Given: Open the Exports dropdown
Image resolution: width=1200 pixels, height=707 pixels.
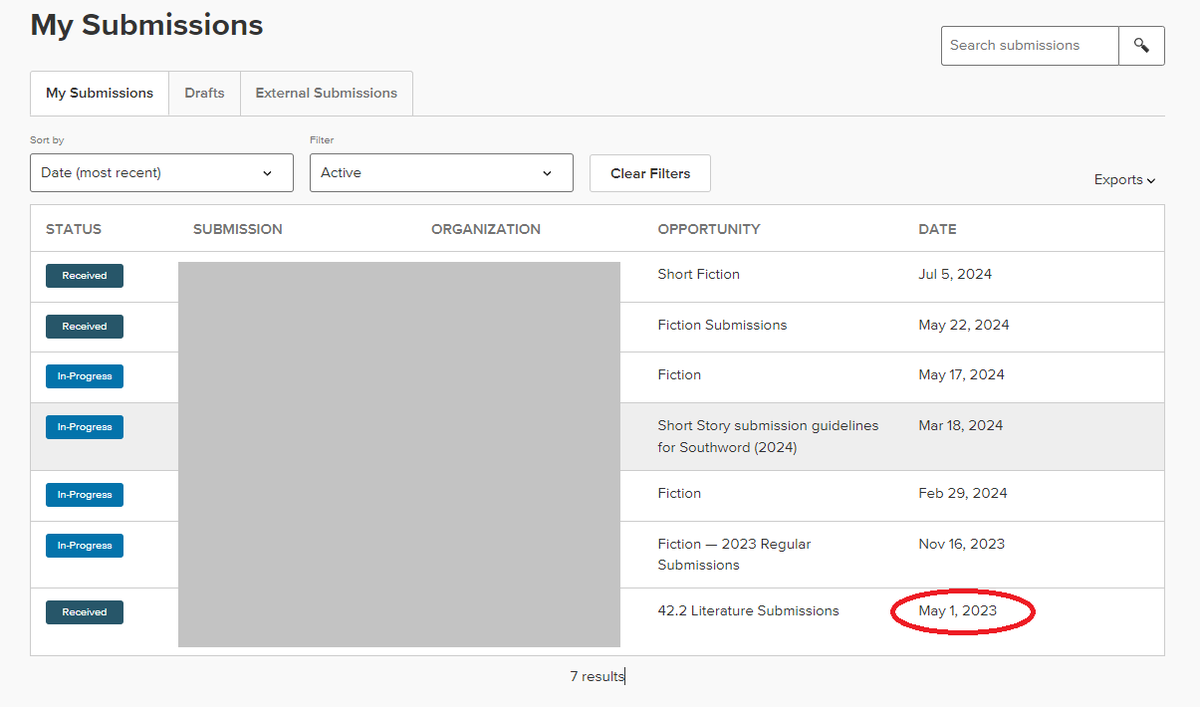Looking at the screenshot, I should click(x=1124, y=179).
